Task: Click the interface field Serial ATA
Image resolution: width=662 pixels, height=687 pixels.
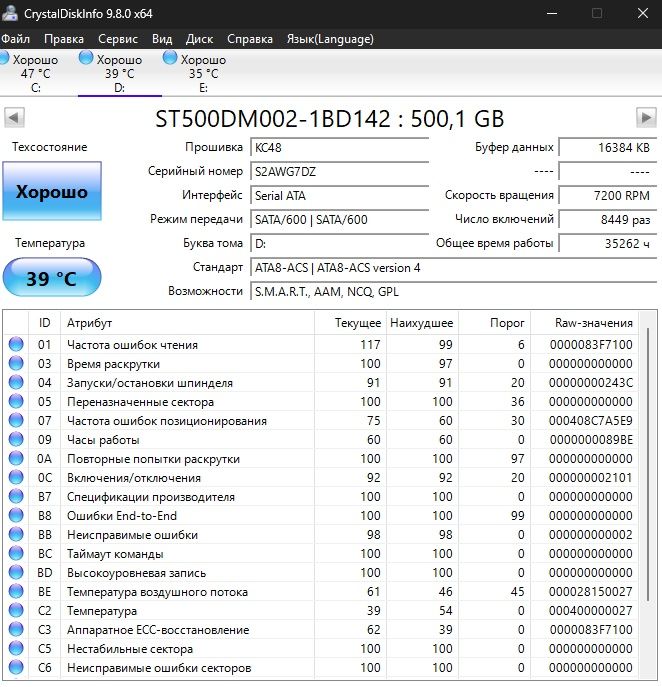Action: coord(340,195)
